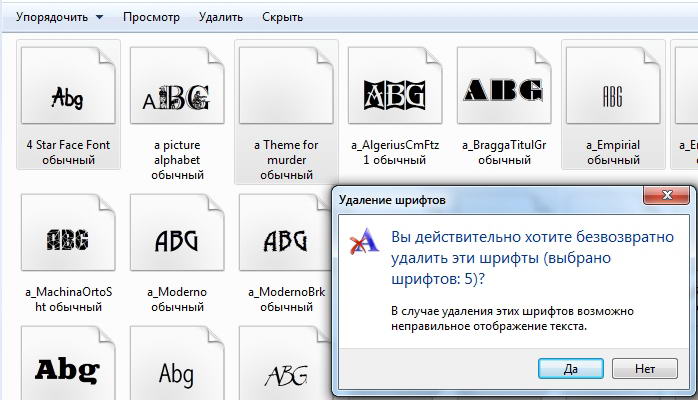Select the a_ModernoBrk font icon

click(285, 232)
